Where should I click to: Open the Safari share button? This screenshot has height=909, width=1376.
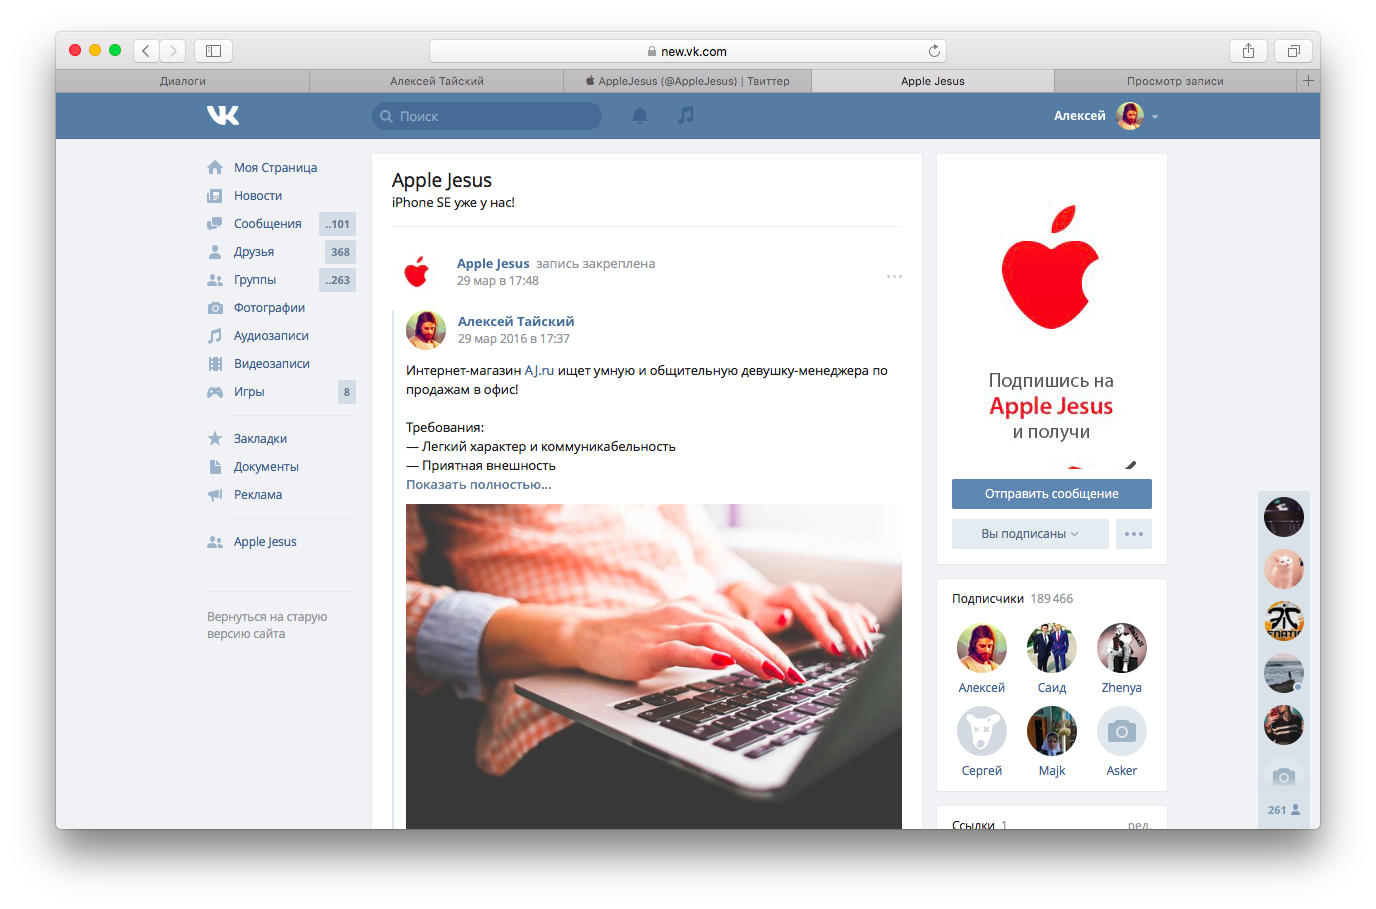[x=1248, y=50]
